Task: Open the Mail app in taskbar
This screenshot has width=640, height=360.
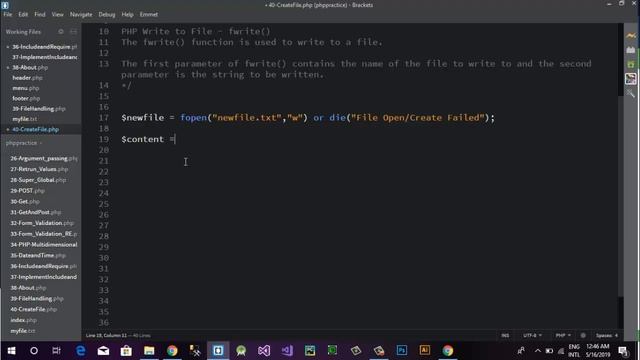Action: [x=103, y=351]
